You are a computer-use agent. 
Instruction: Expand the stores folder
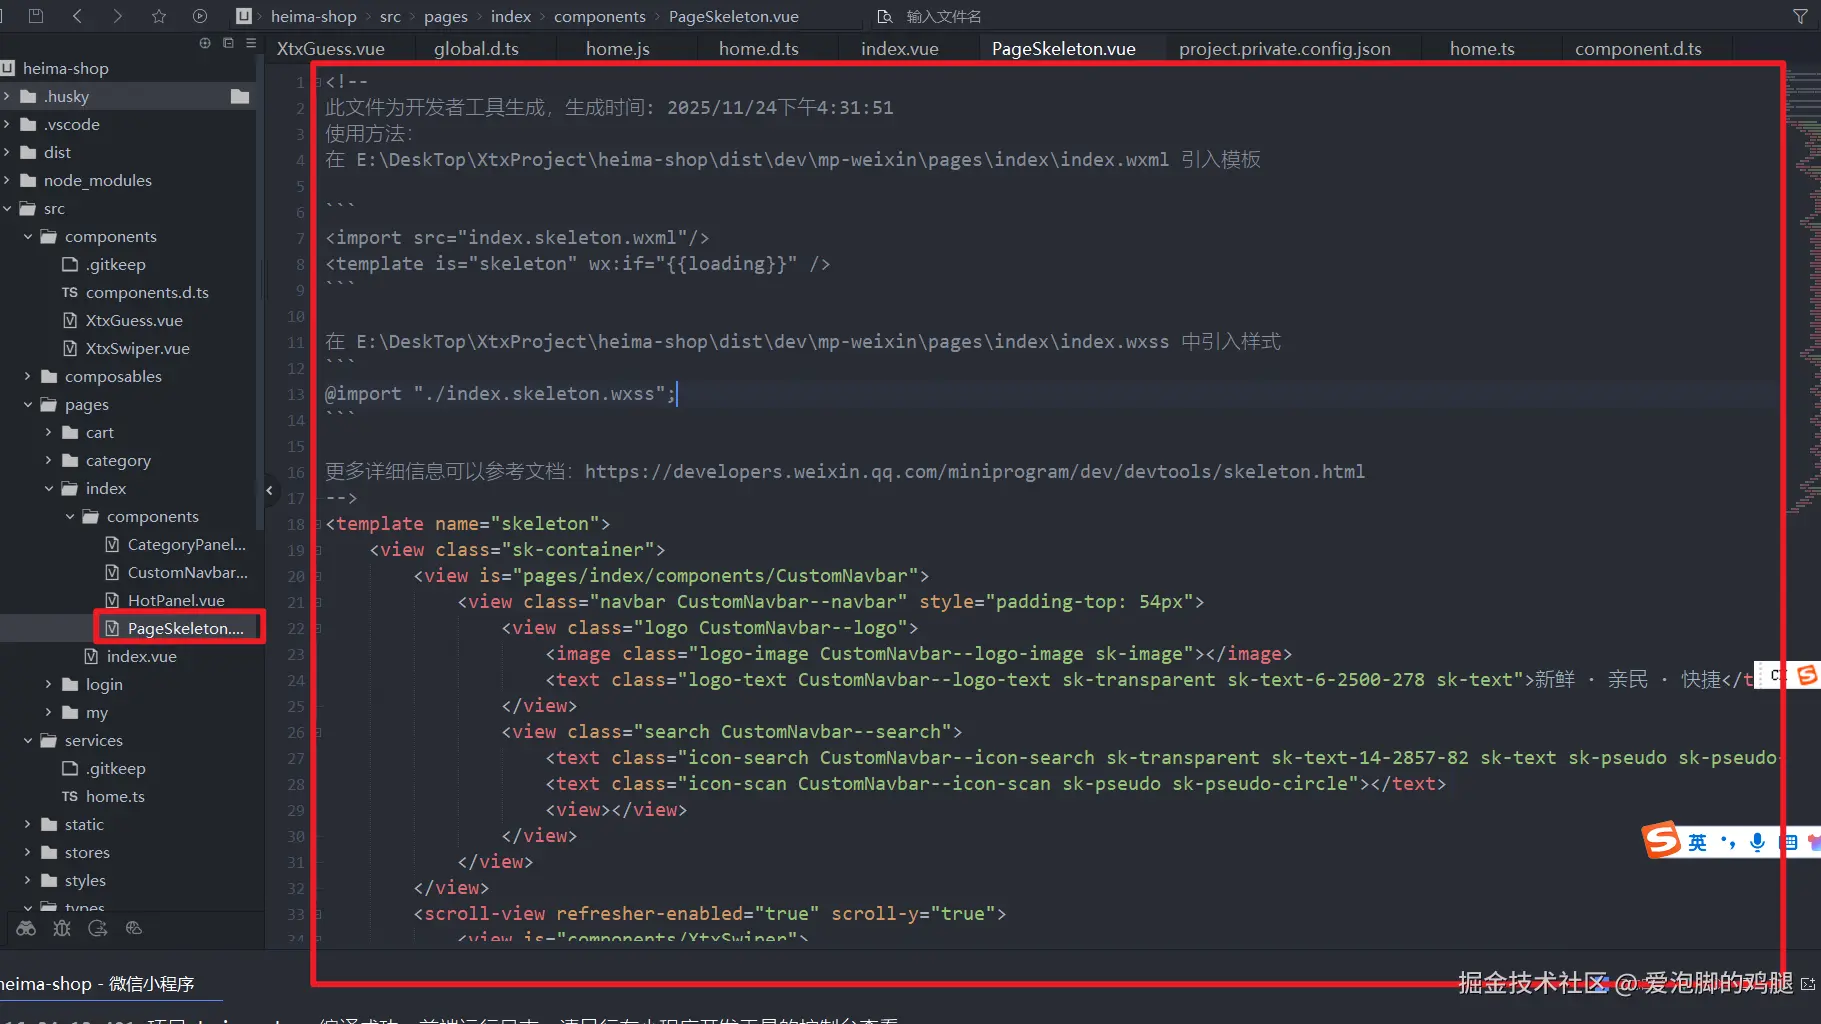click(28, 852)
